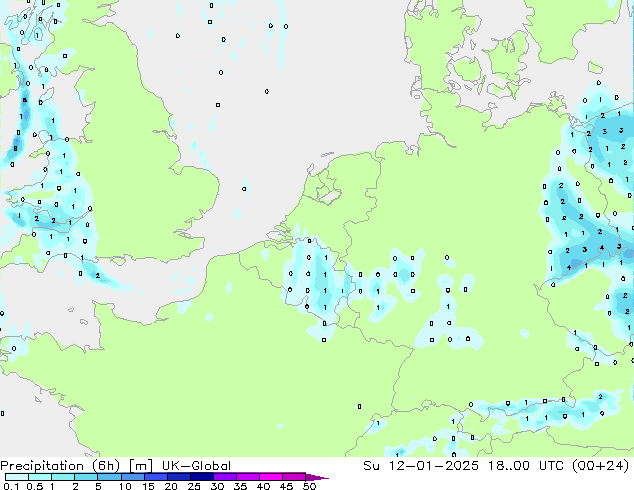Click the legend label '20'
Screen dimensions: 634x490
pos(170,486)
